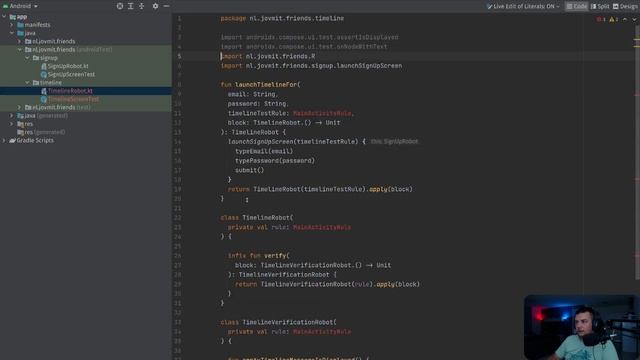Open TimelineScreenTest file
Viewport: 640px width, 360px height.
[73, 99]
